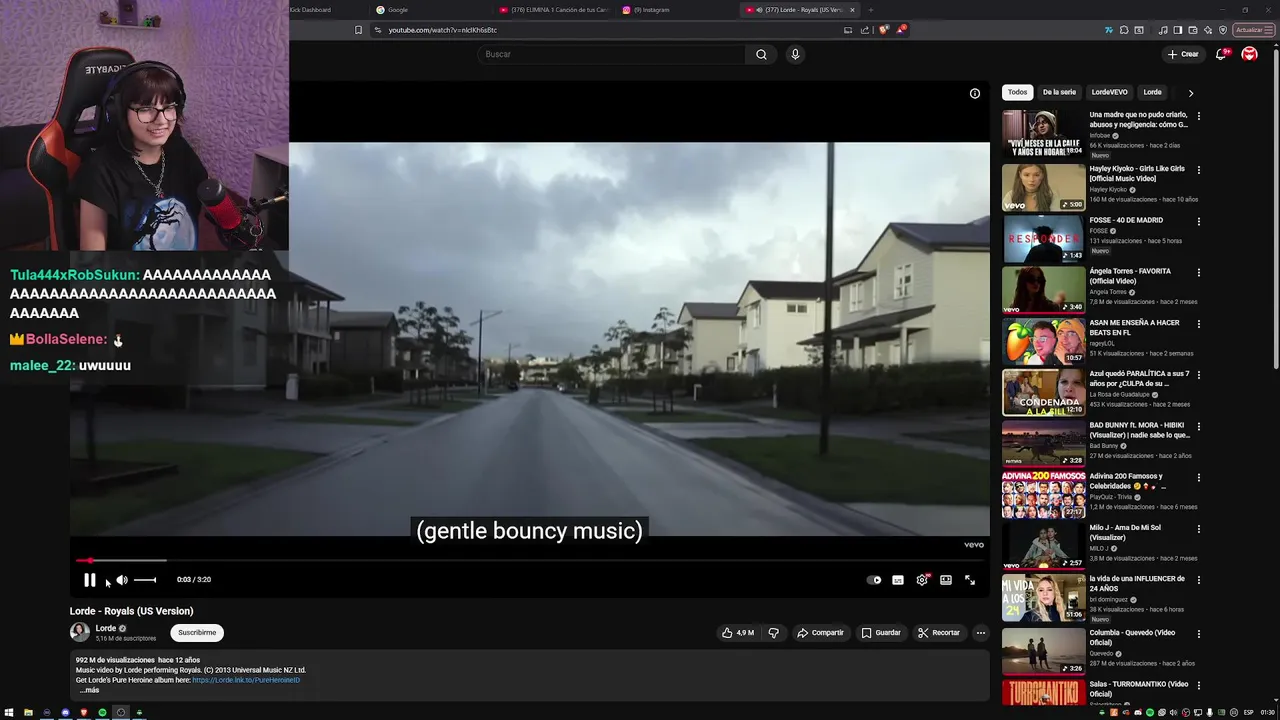Click the Crear create button
1280x720 pixels.
pyautogui.click(x=1182, y=54)
